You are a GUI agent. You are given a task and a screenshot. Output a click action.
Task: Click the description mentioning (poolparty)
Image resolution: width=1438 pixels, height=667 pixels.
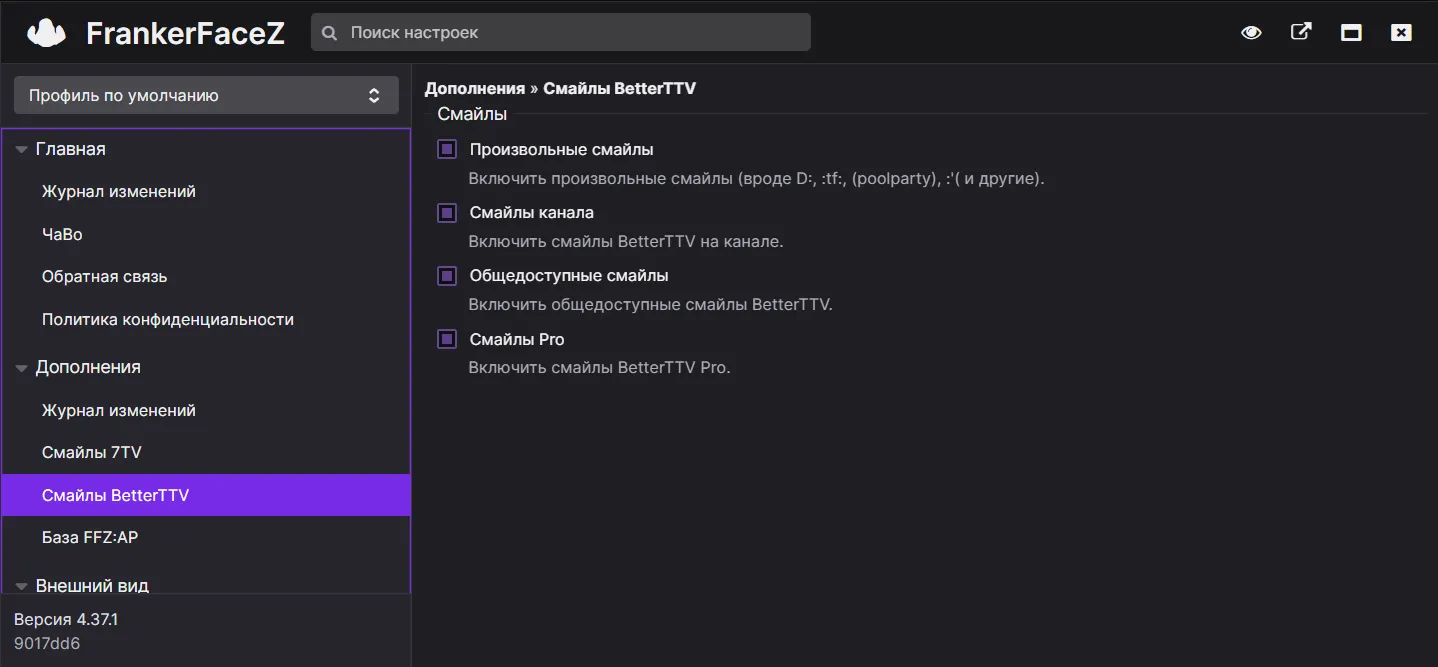(757, 180)
